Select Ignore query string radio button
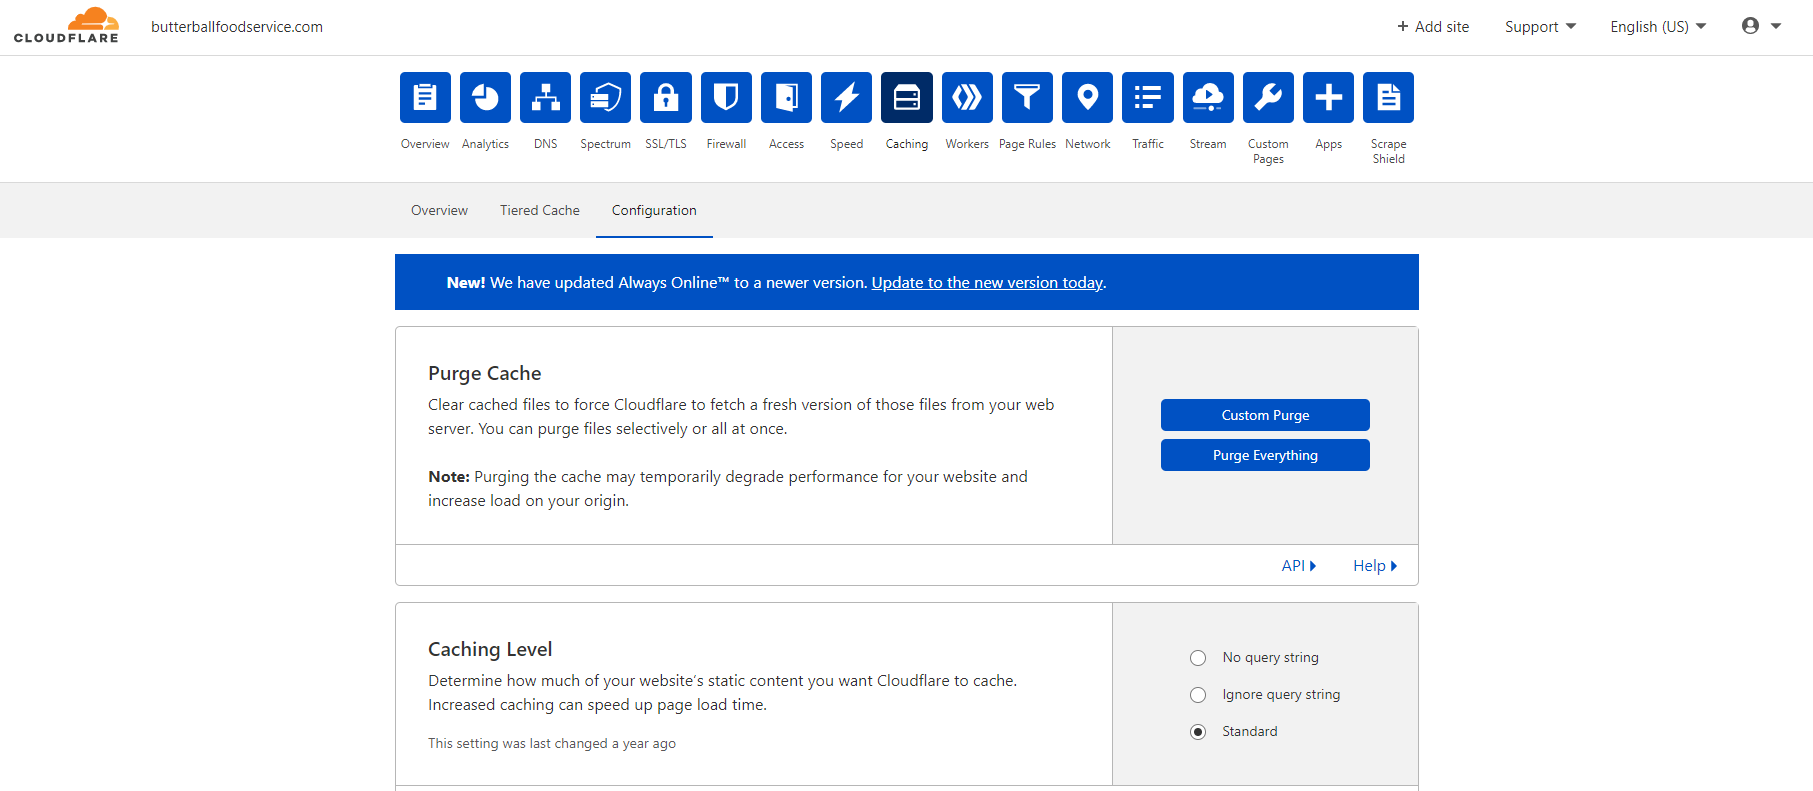 click(1198, 695)
